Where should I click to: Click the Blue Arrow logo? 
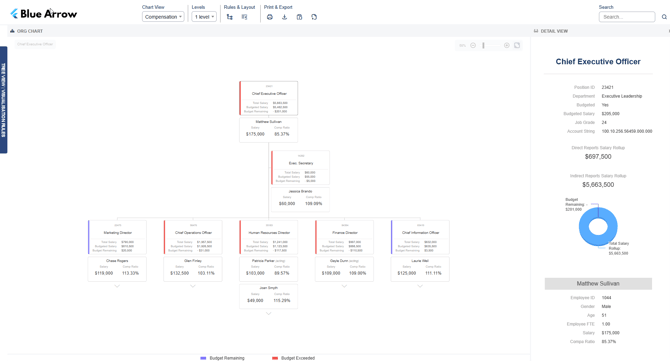pyautogui.click(x=44, y=14)
